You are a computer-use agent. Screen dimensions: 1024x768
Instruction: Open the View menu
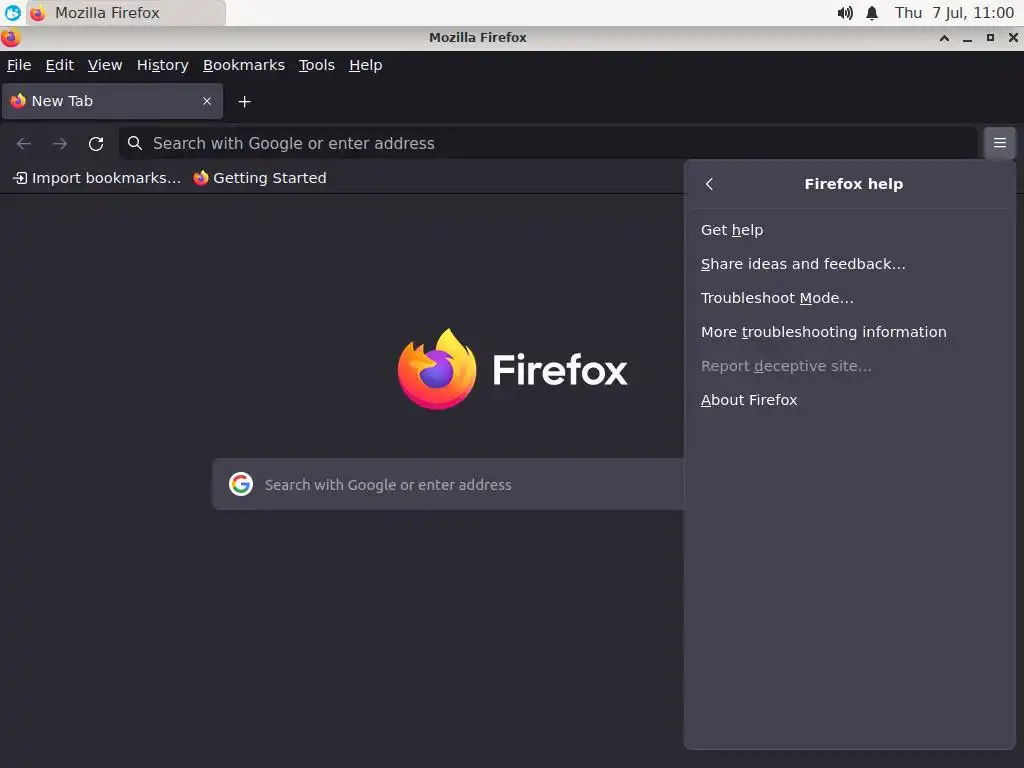tap(105, 65)
